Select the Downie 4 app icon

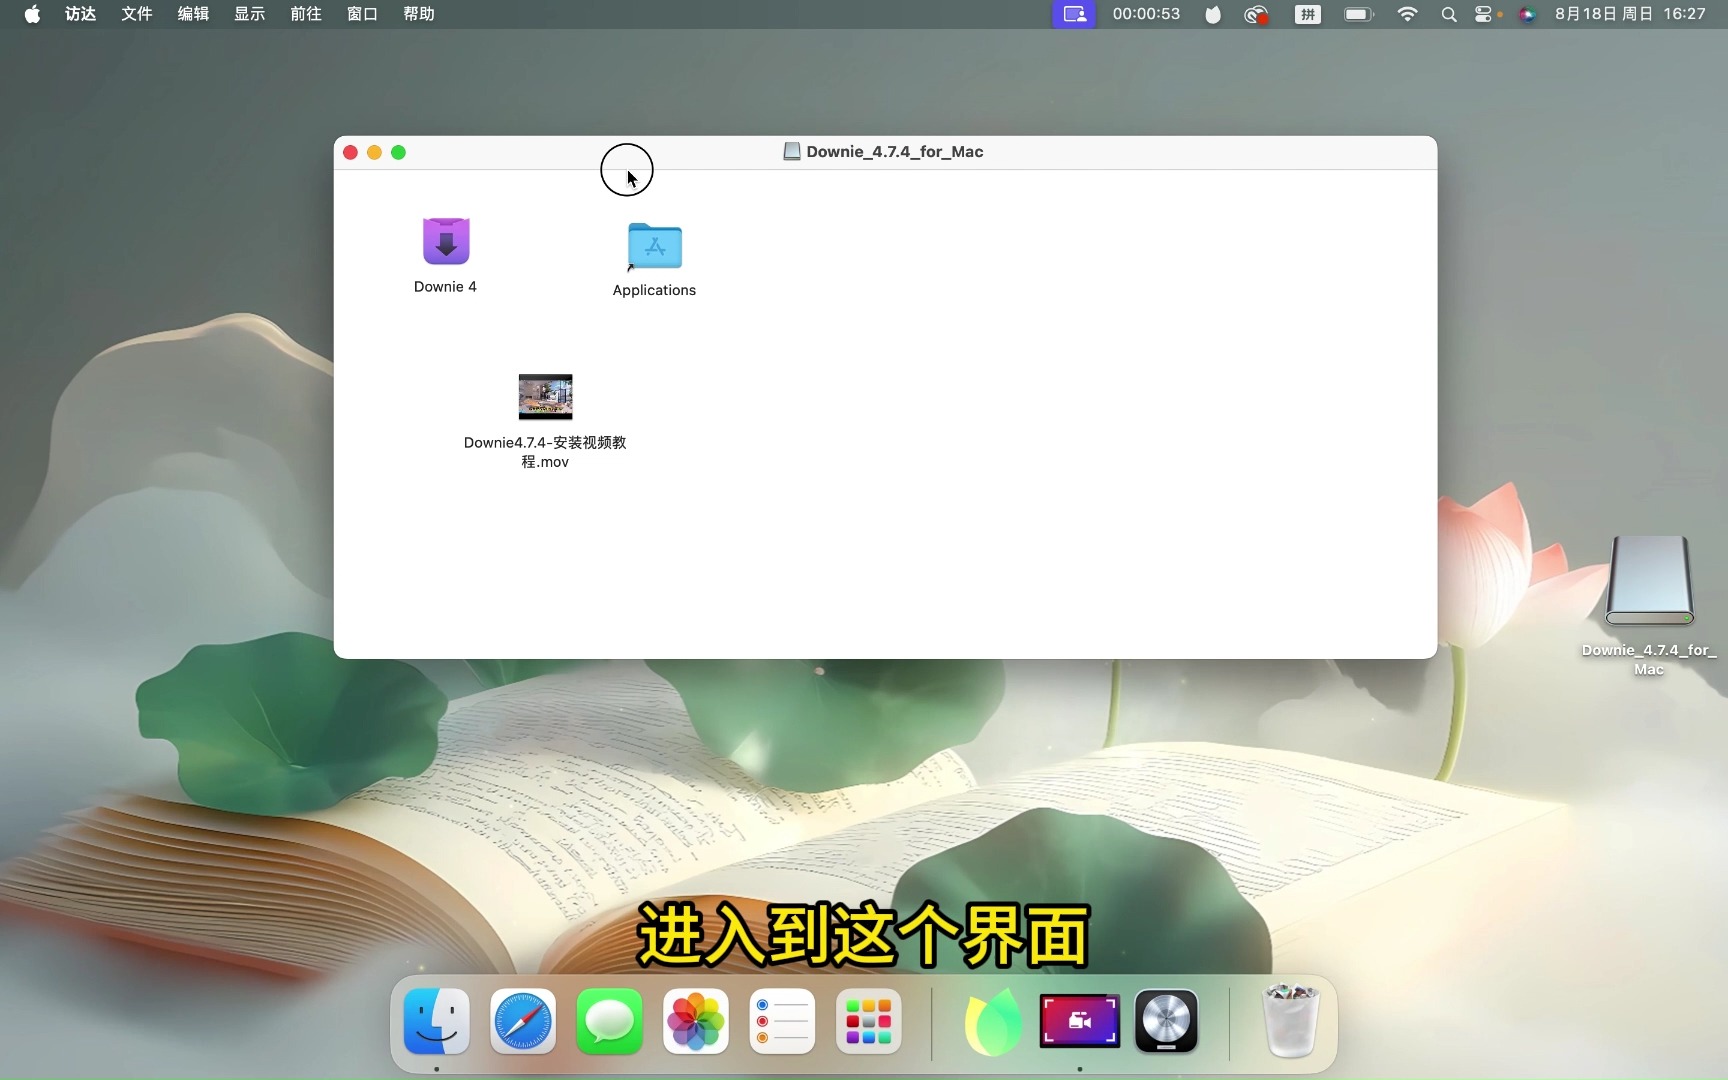click(446, 241)
